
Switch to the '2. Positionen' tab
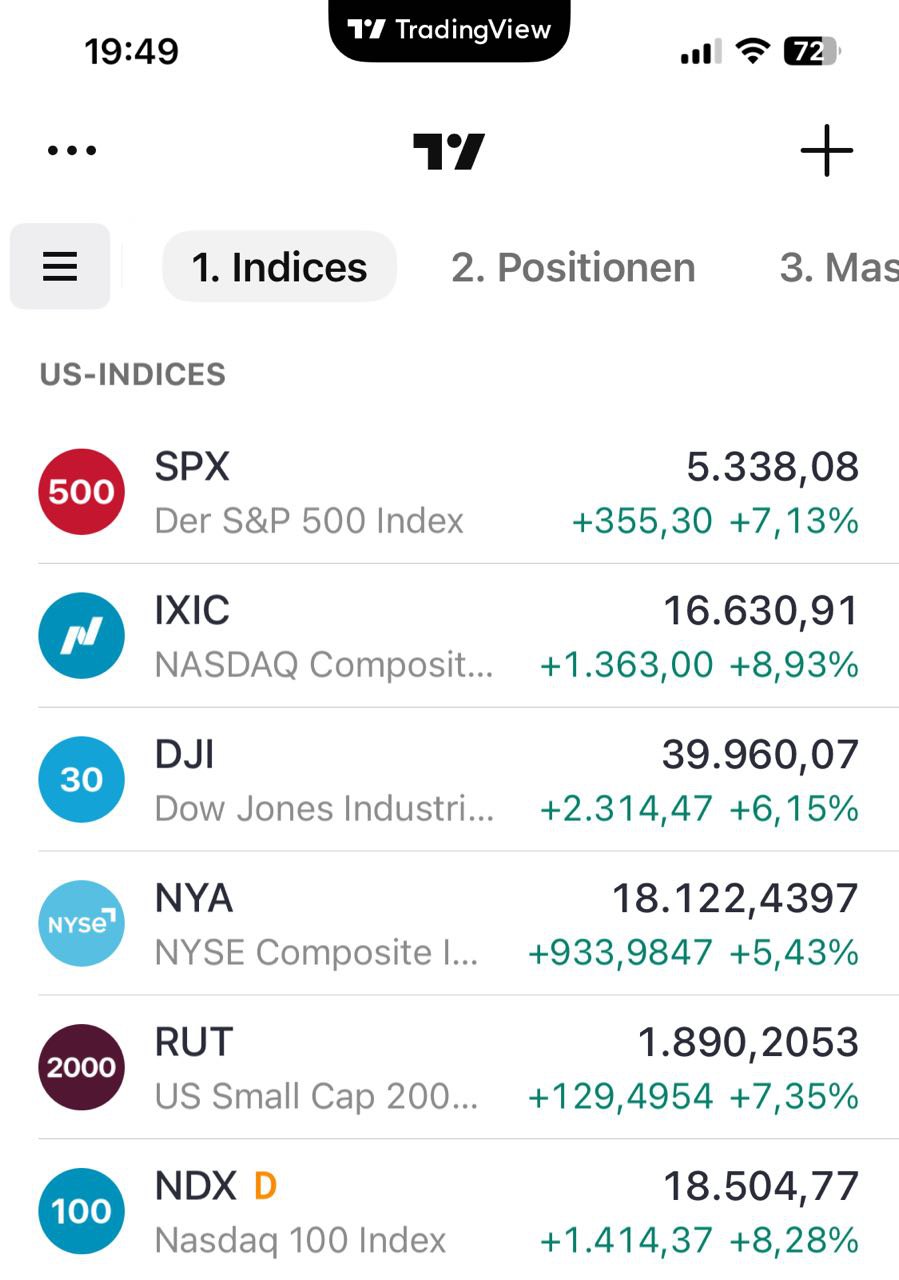[573, 267]
